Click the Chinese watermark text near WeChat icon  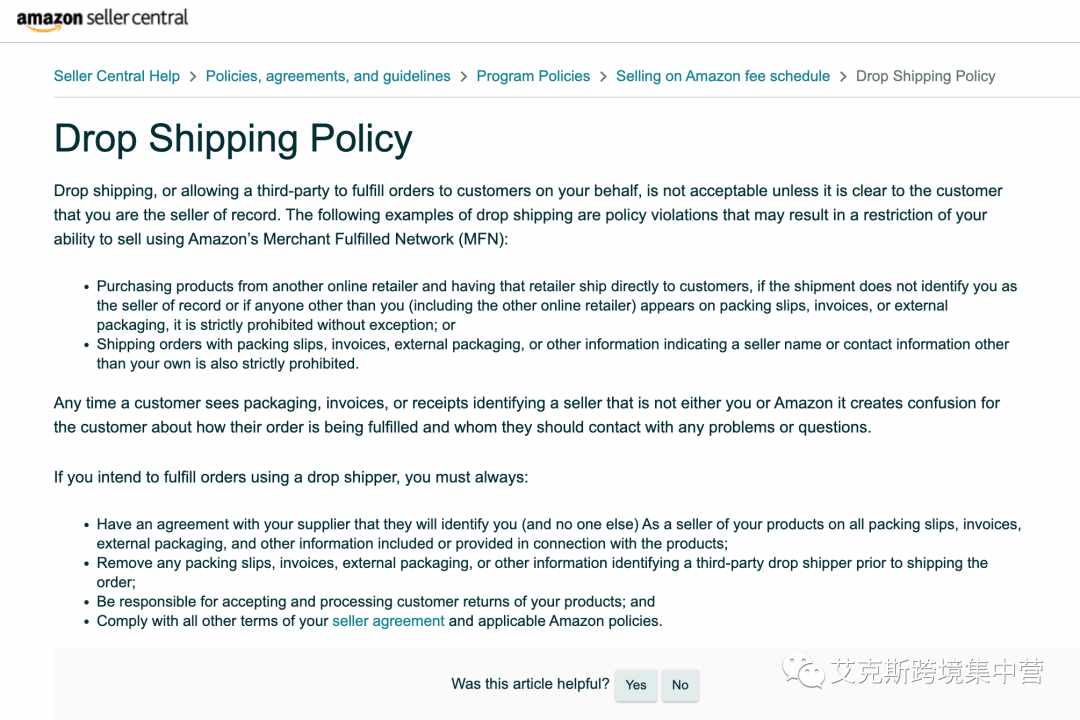point(937,671)
